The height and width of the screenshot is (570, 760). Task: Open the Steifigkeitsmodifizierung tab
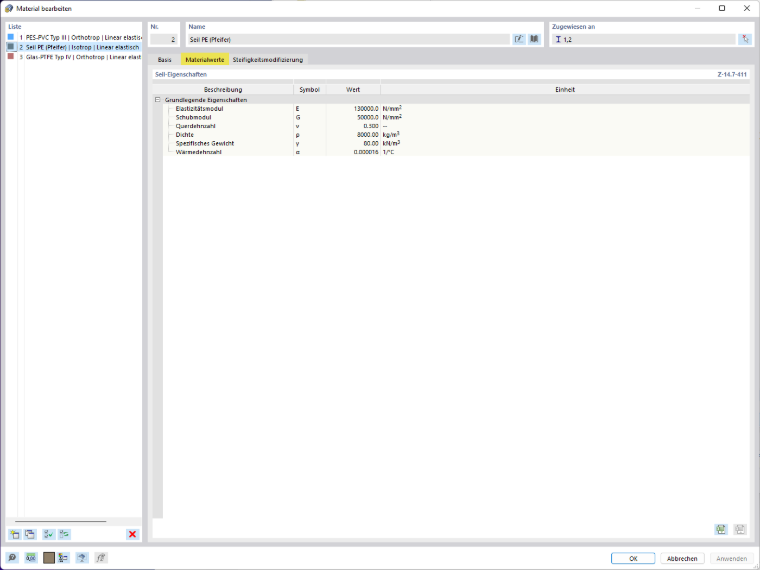tap(268, 60)
